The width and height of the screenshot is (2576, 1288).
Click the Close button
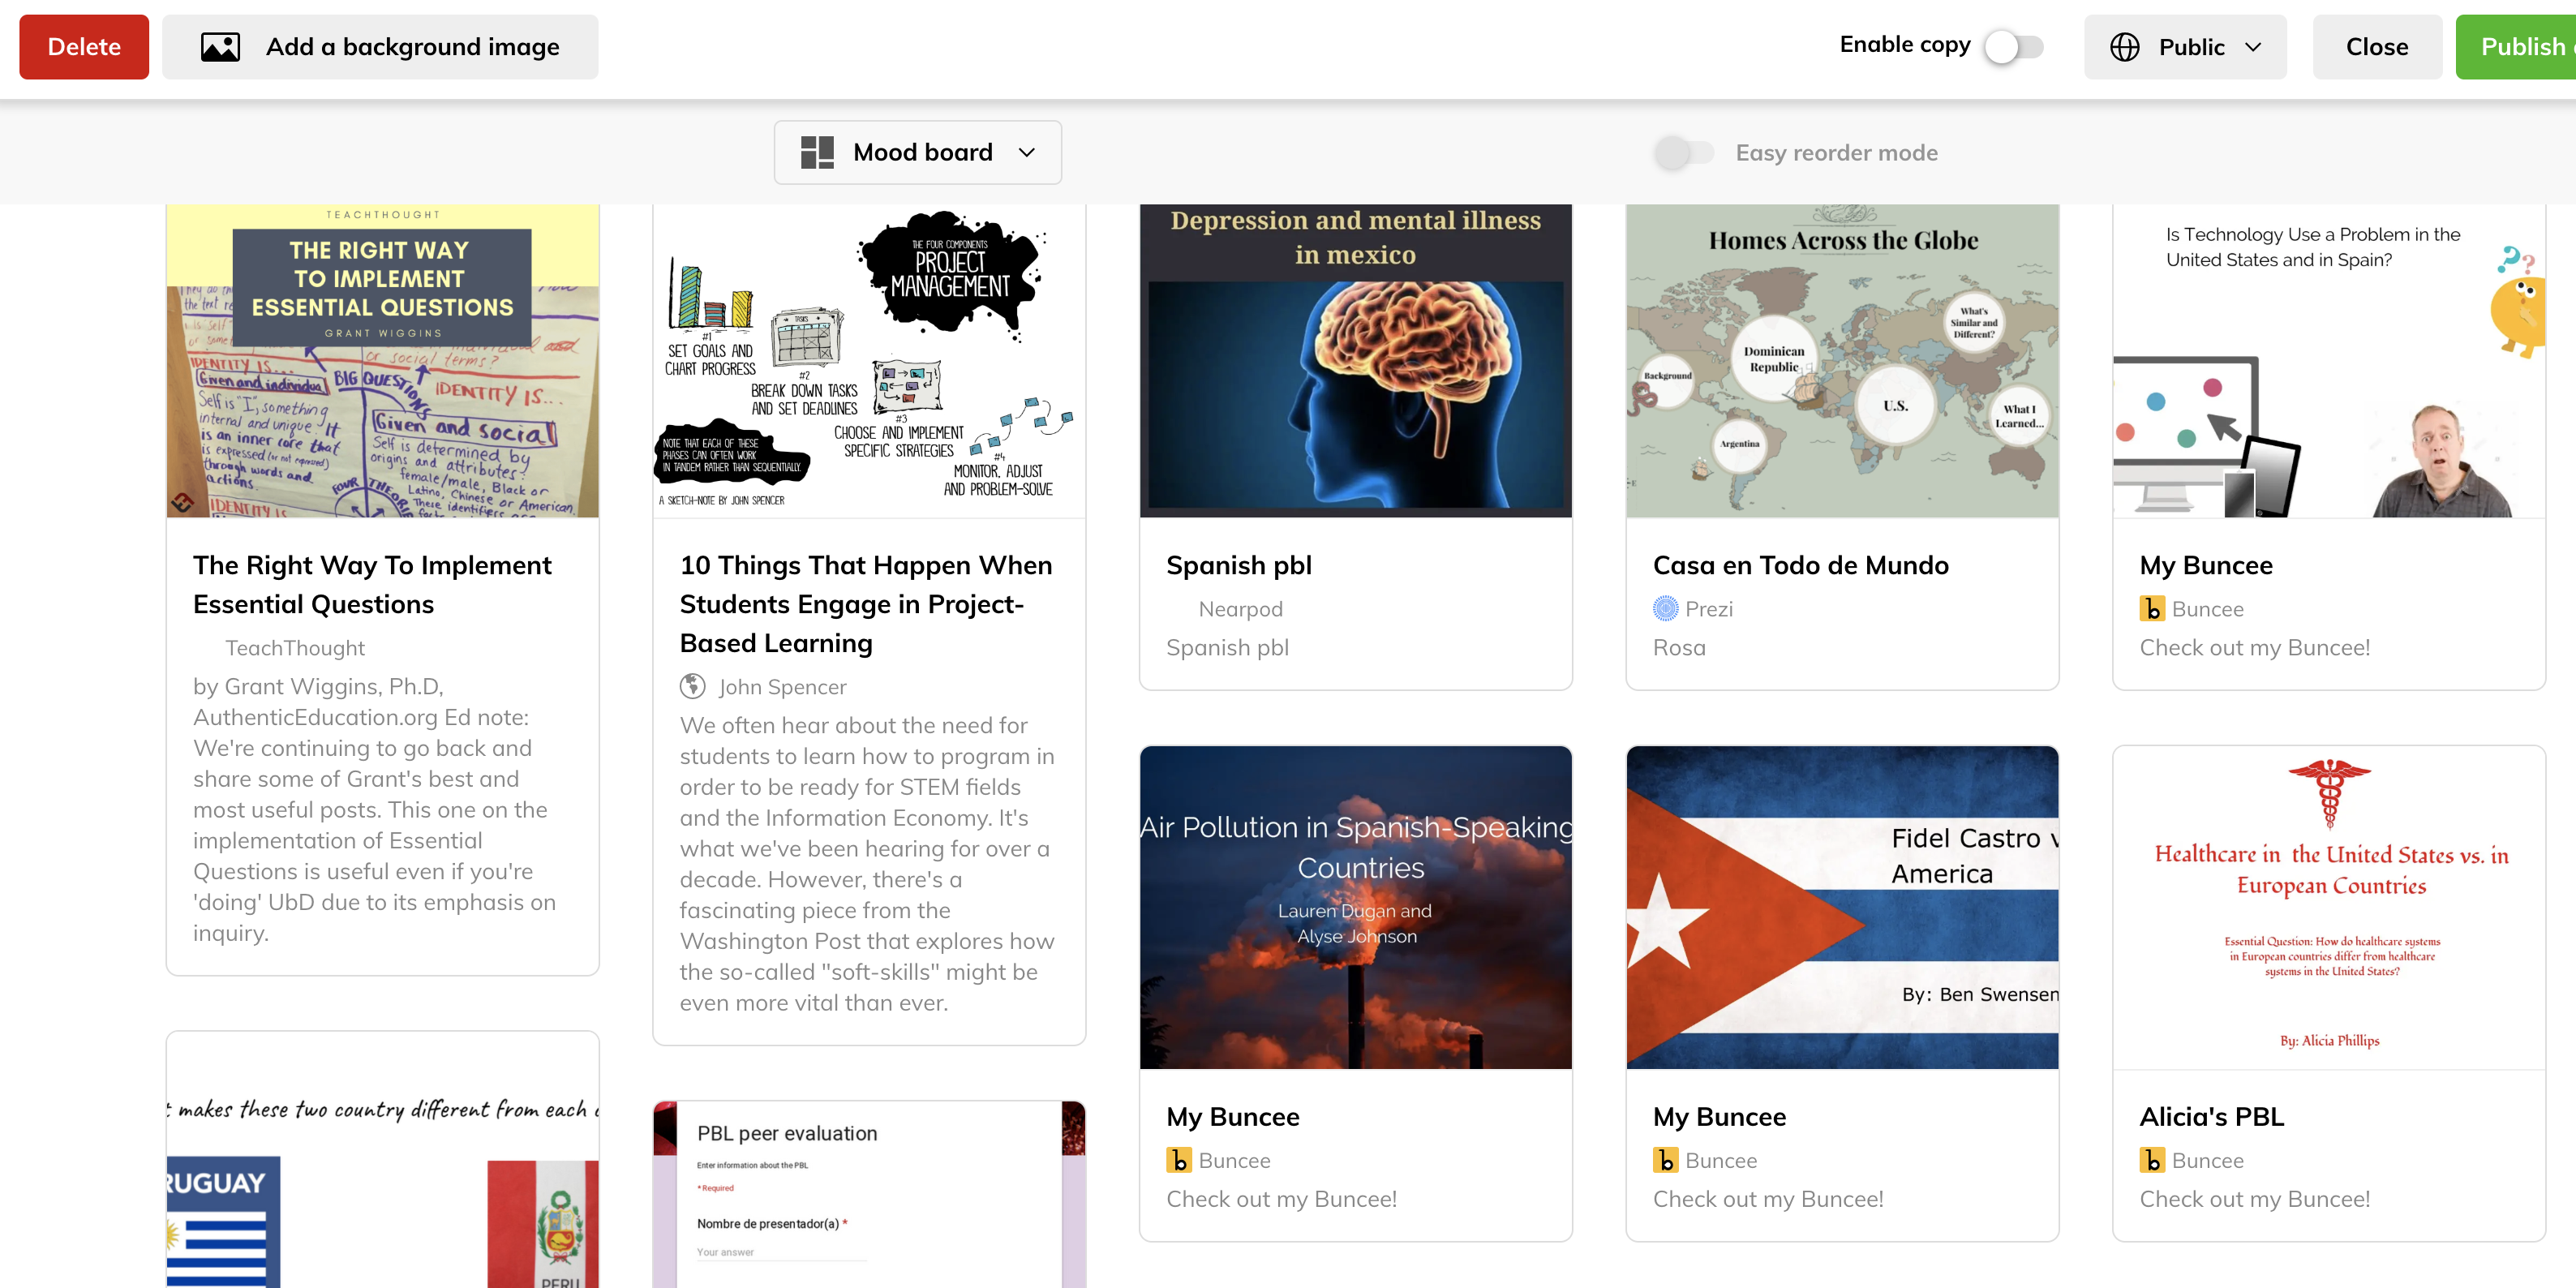tap(2376, 47)
